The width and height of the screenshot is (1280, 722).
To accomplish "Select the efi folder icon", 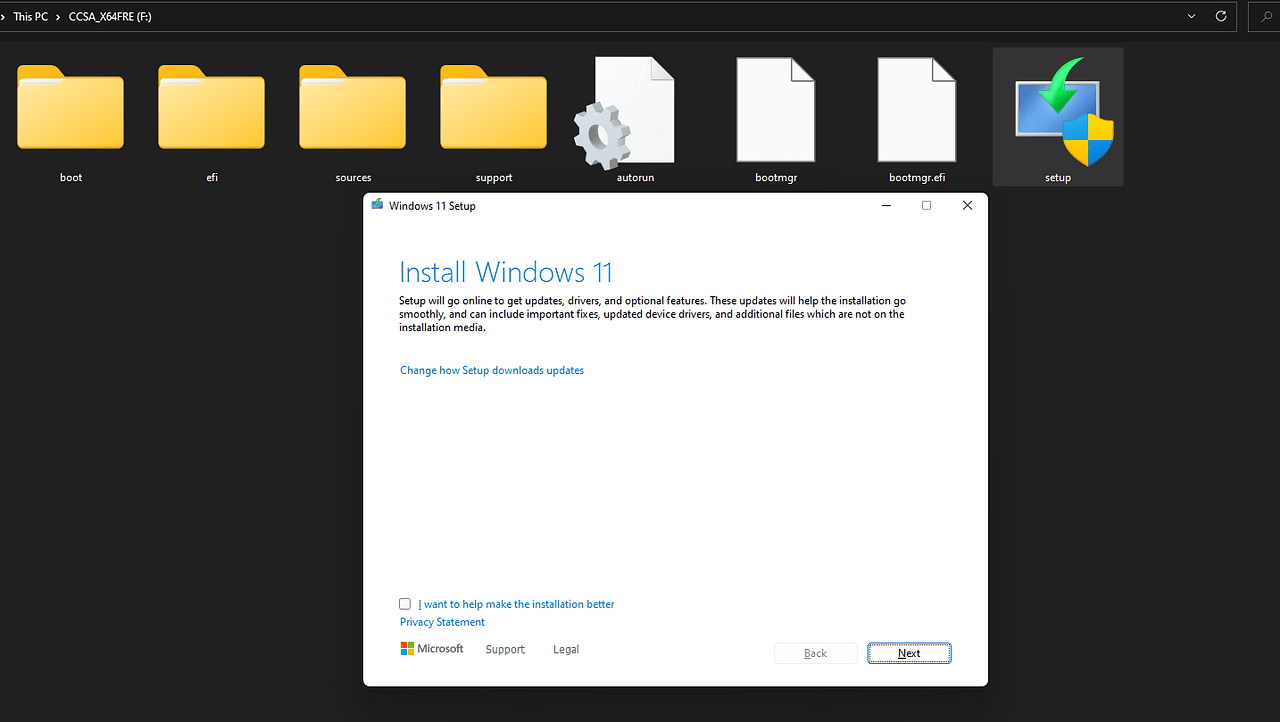I will coord(212,107).
